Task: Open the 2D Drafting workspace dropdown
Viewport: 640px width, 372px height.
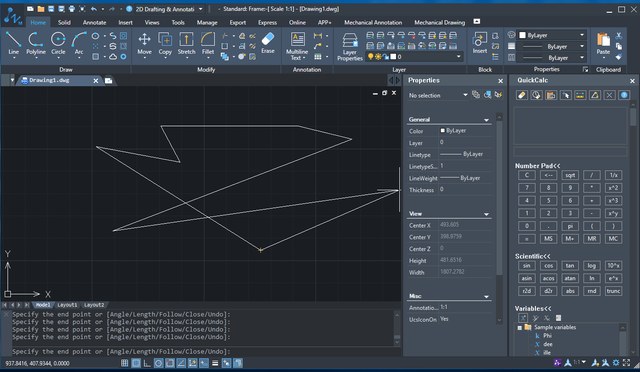Action: coord(200,9)
